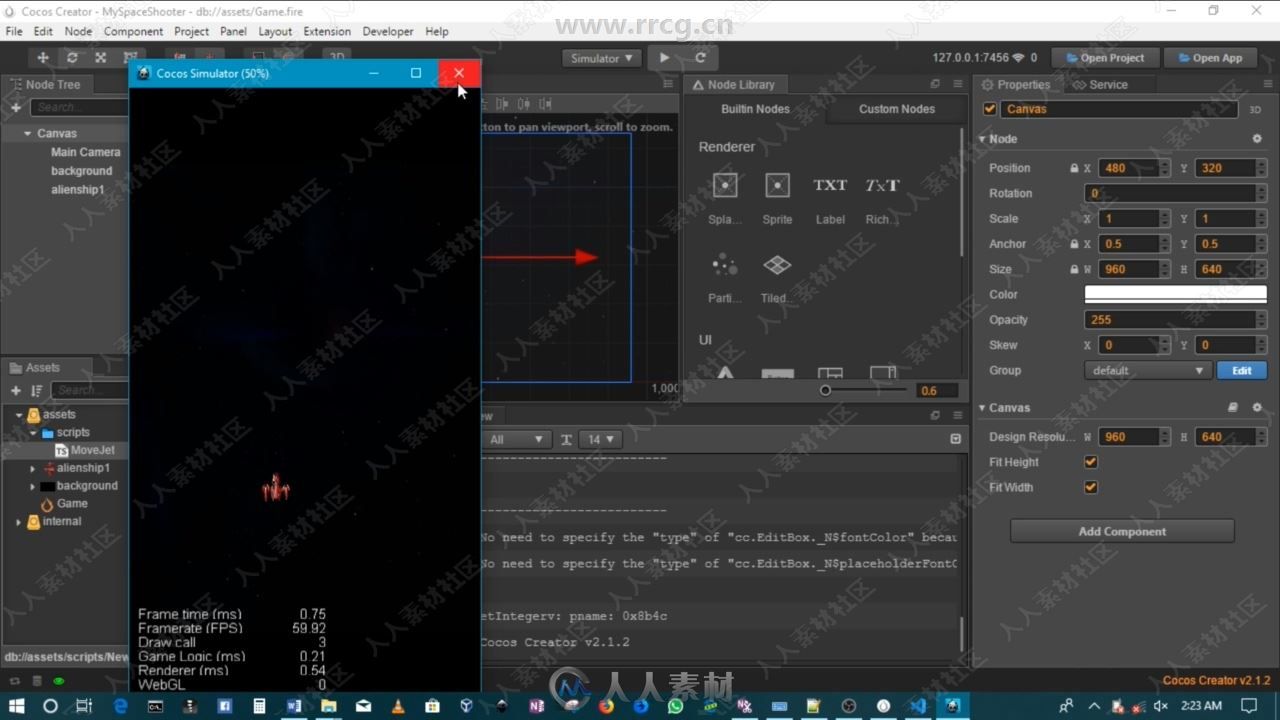This screenshot has width=1280, height=720.
Task: Toggle the Position lock icon
Action: [x=1074, y=168]
